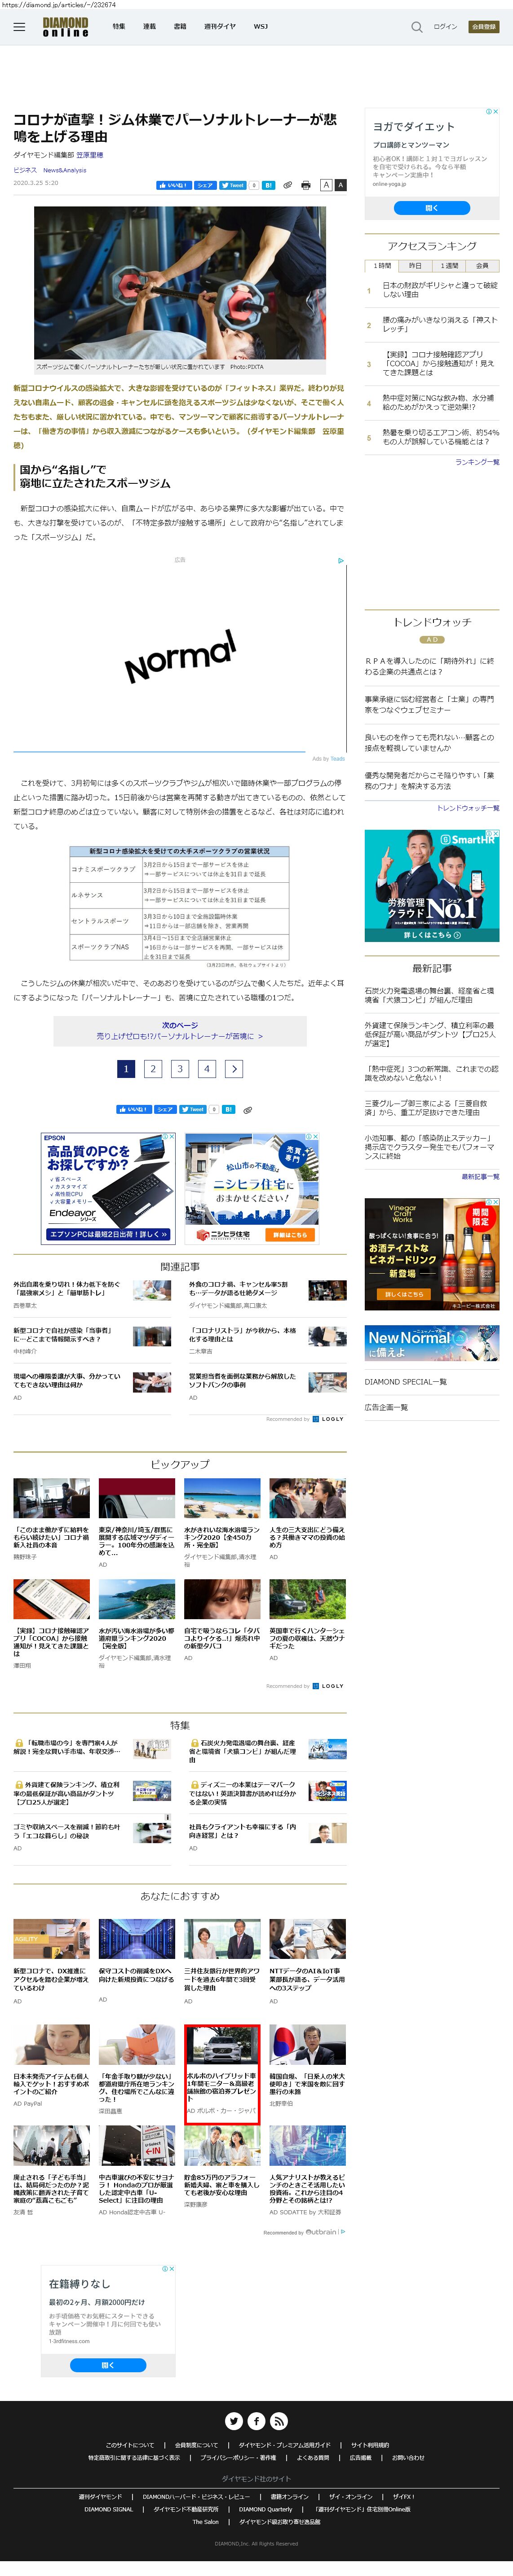The height and width of the screenshot is (2576, 513).
Task: Open the SmartHR banner ad
Action: [432, 885]
